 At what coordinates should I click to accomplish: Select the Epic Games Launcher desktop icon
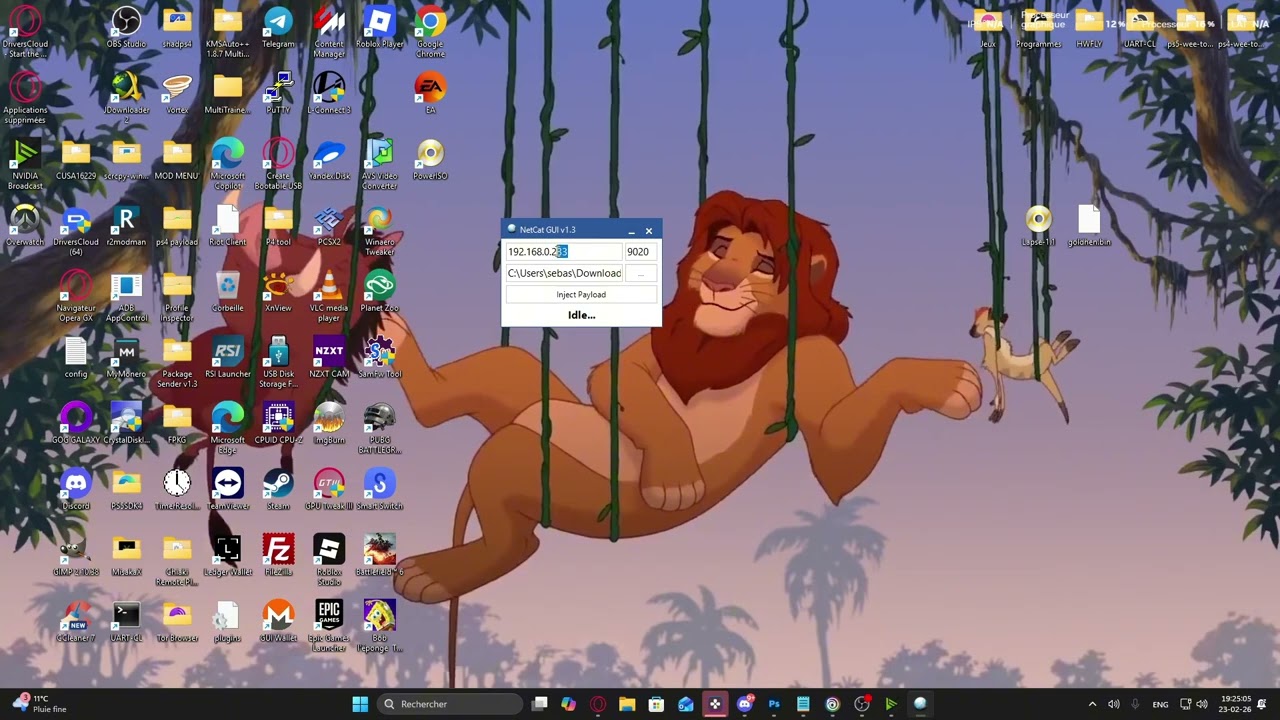pos(329,627)
